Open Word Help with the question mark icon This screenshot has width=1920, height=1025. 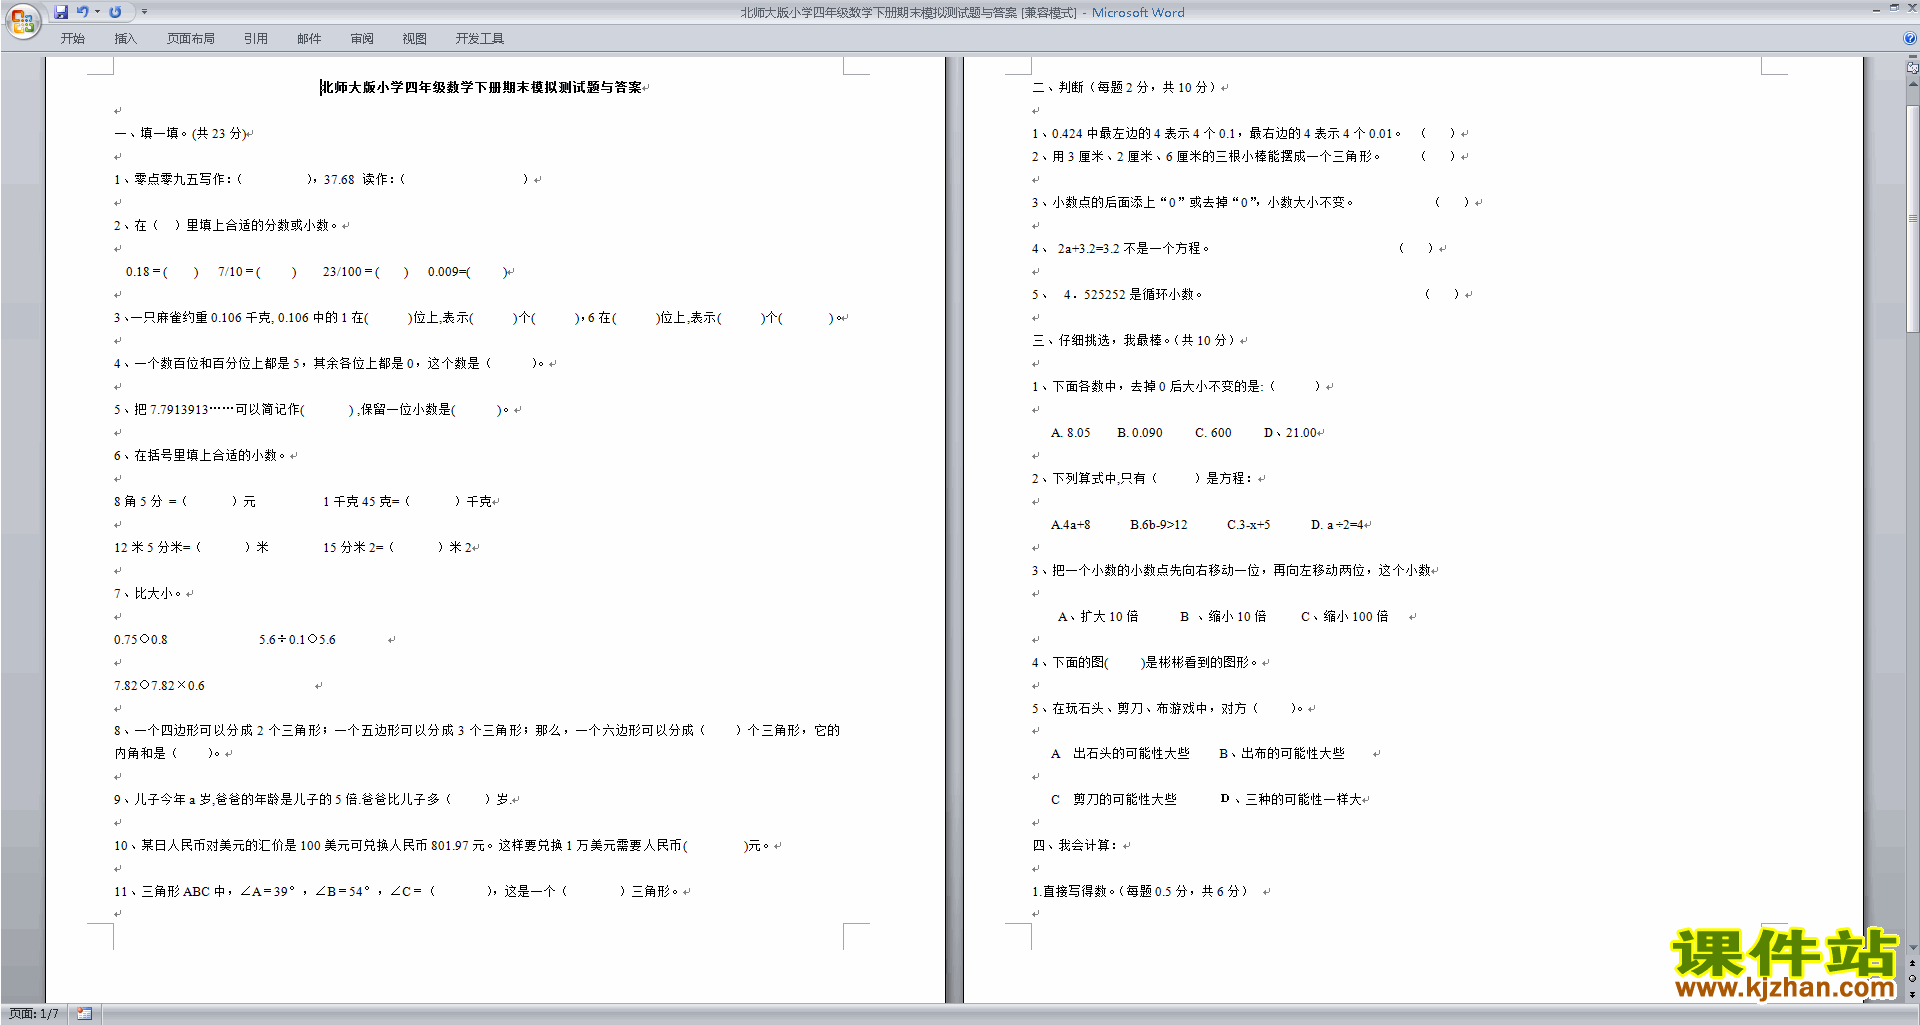click(1910, 39)
